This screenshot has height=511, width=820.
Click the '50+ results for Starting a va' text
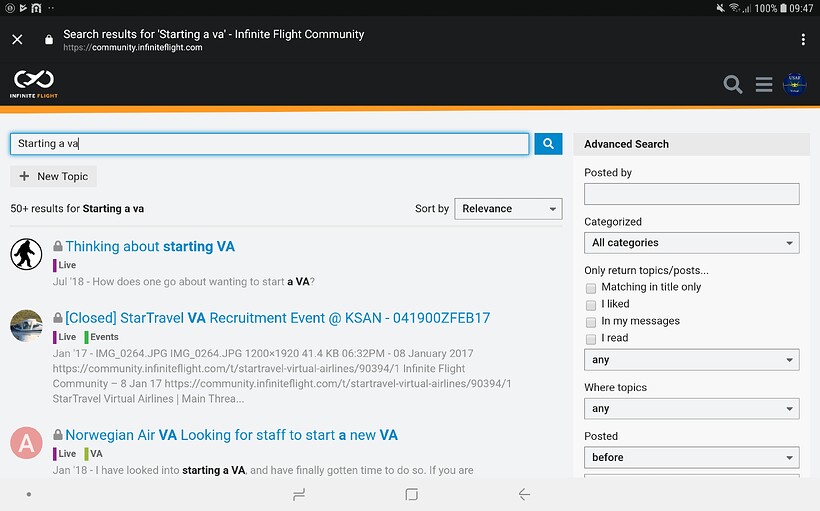[77, 209]
